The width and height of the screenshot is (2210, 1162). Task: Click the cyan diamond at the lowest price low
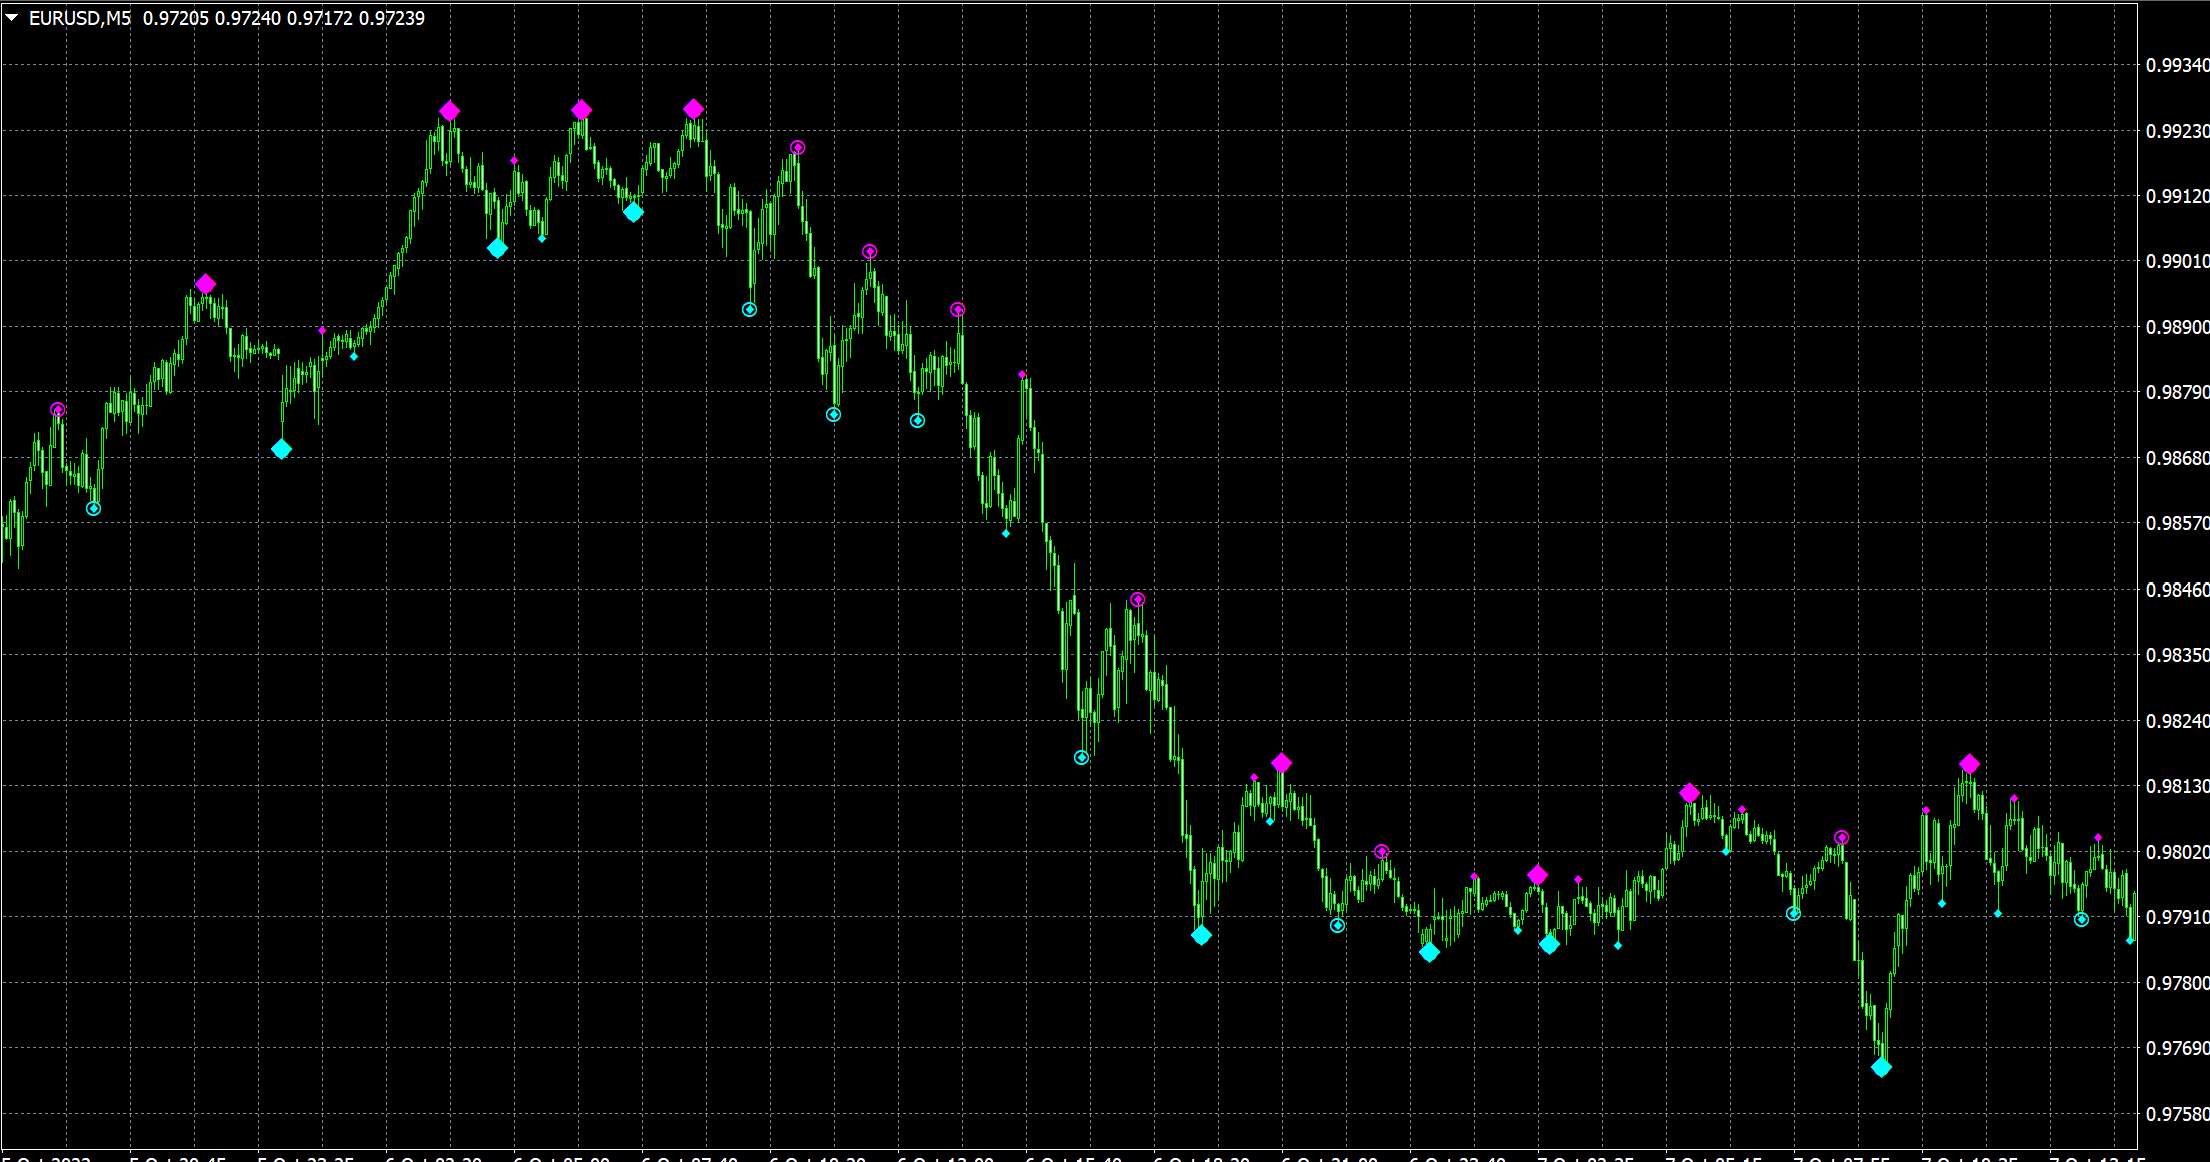click(x=1881, y=1068)
